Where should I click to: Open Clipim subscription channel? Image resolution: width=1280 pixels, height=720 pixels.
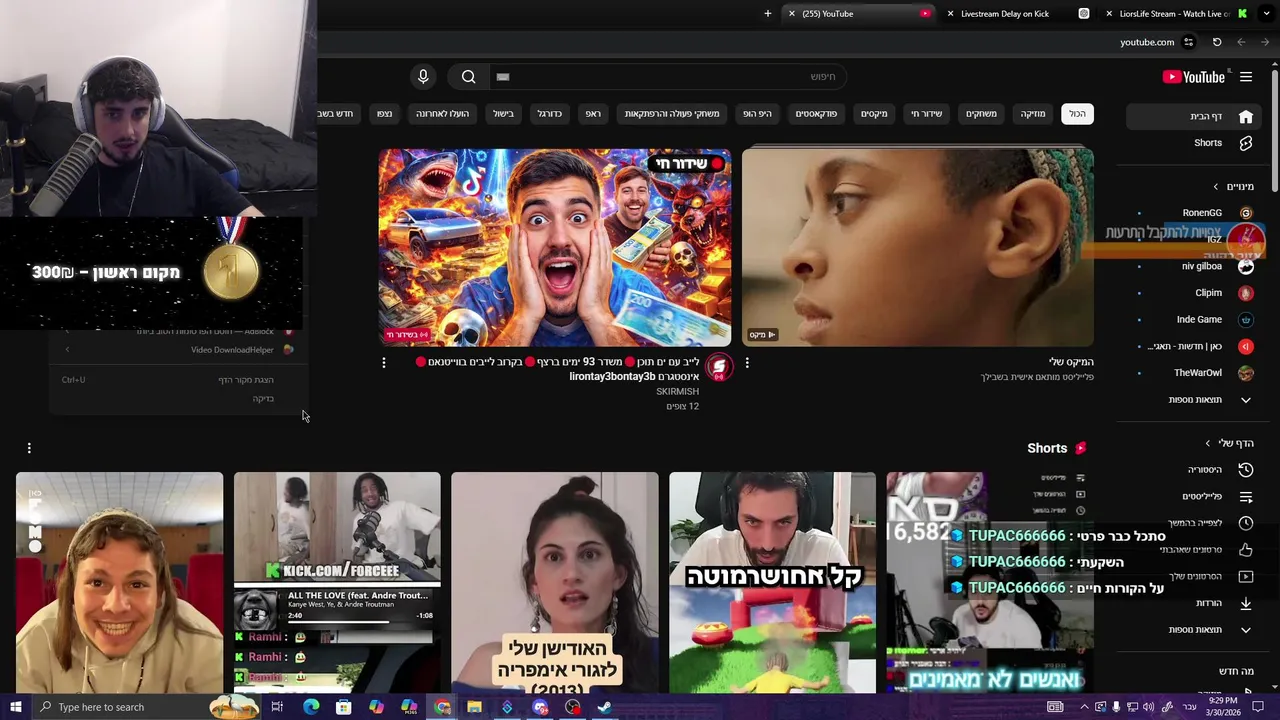(x=1196, y=293)
